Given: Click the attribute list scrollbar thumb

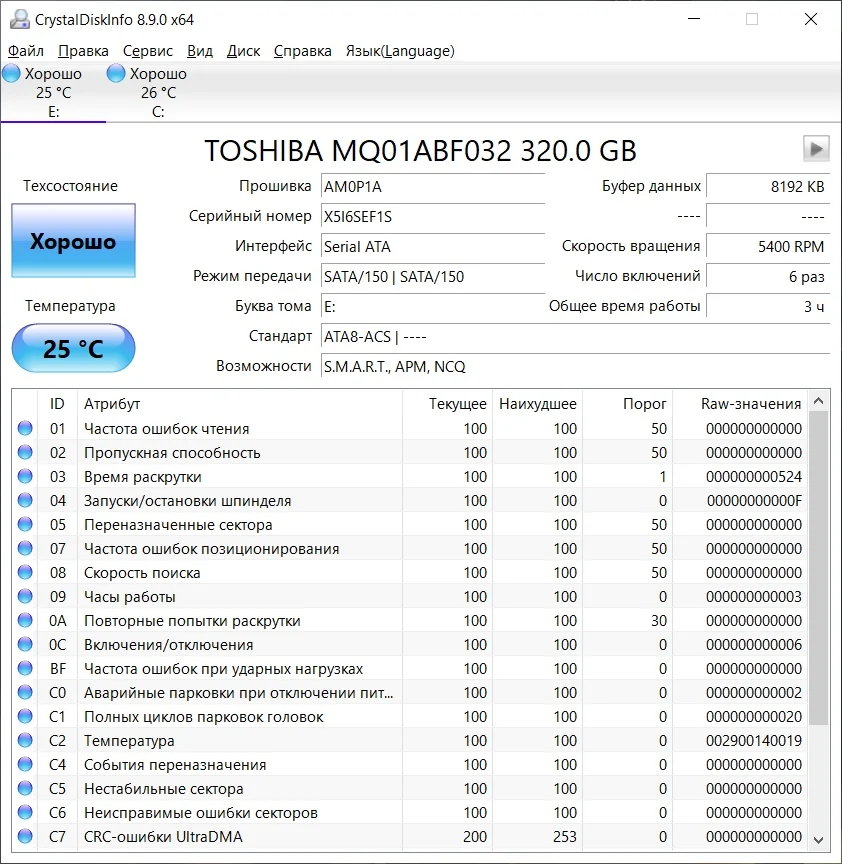Looking at the screenshot, I should (819, 568).
